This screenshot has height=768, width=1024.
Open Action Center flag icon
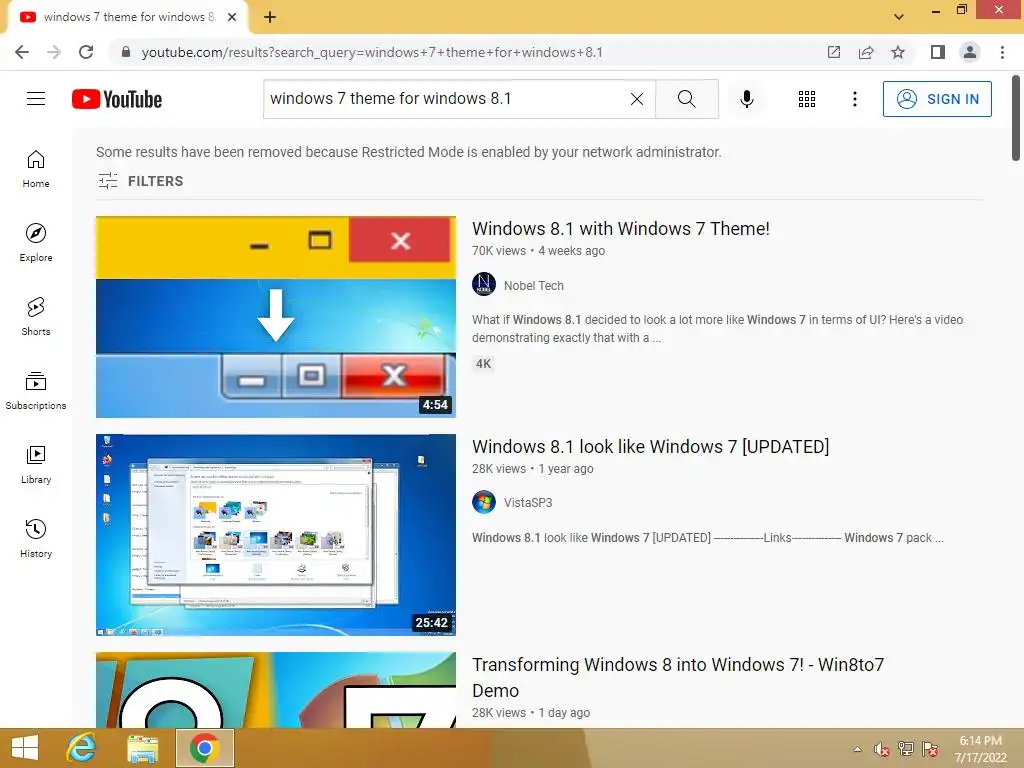[x=930, y=749]
